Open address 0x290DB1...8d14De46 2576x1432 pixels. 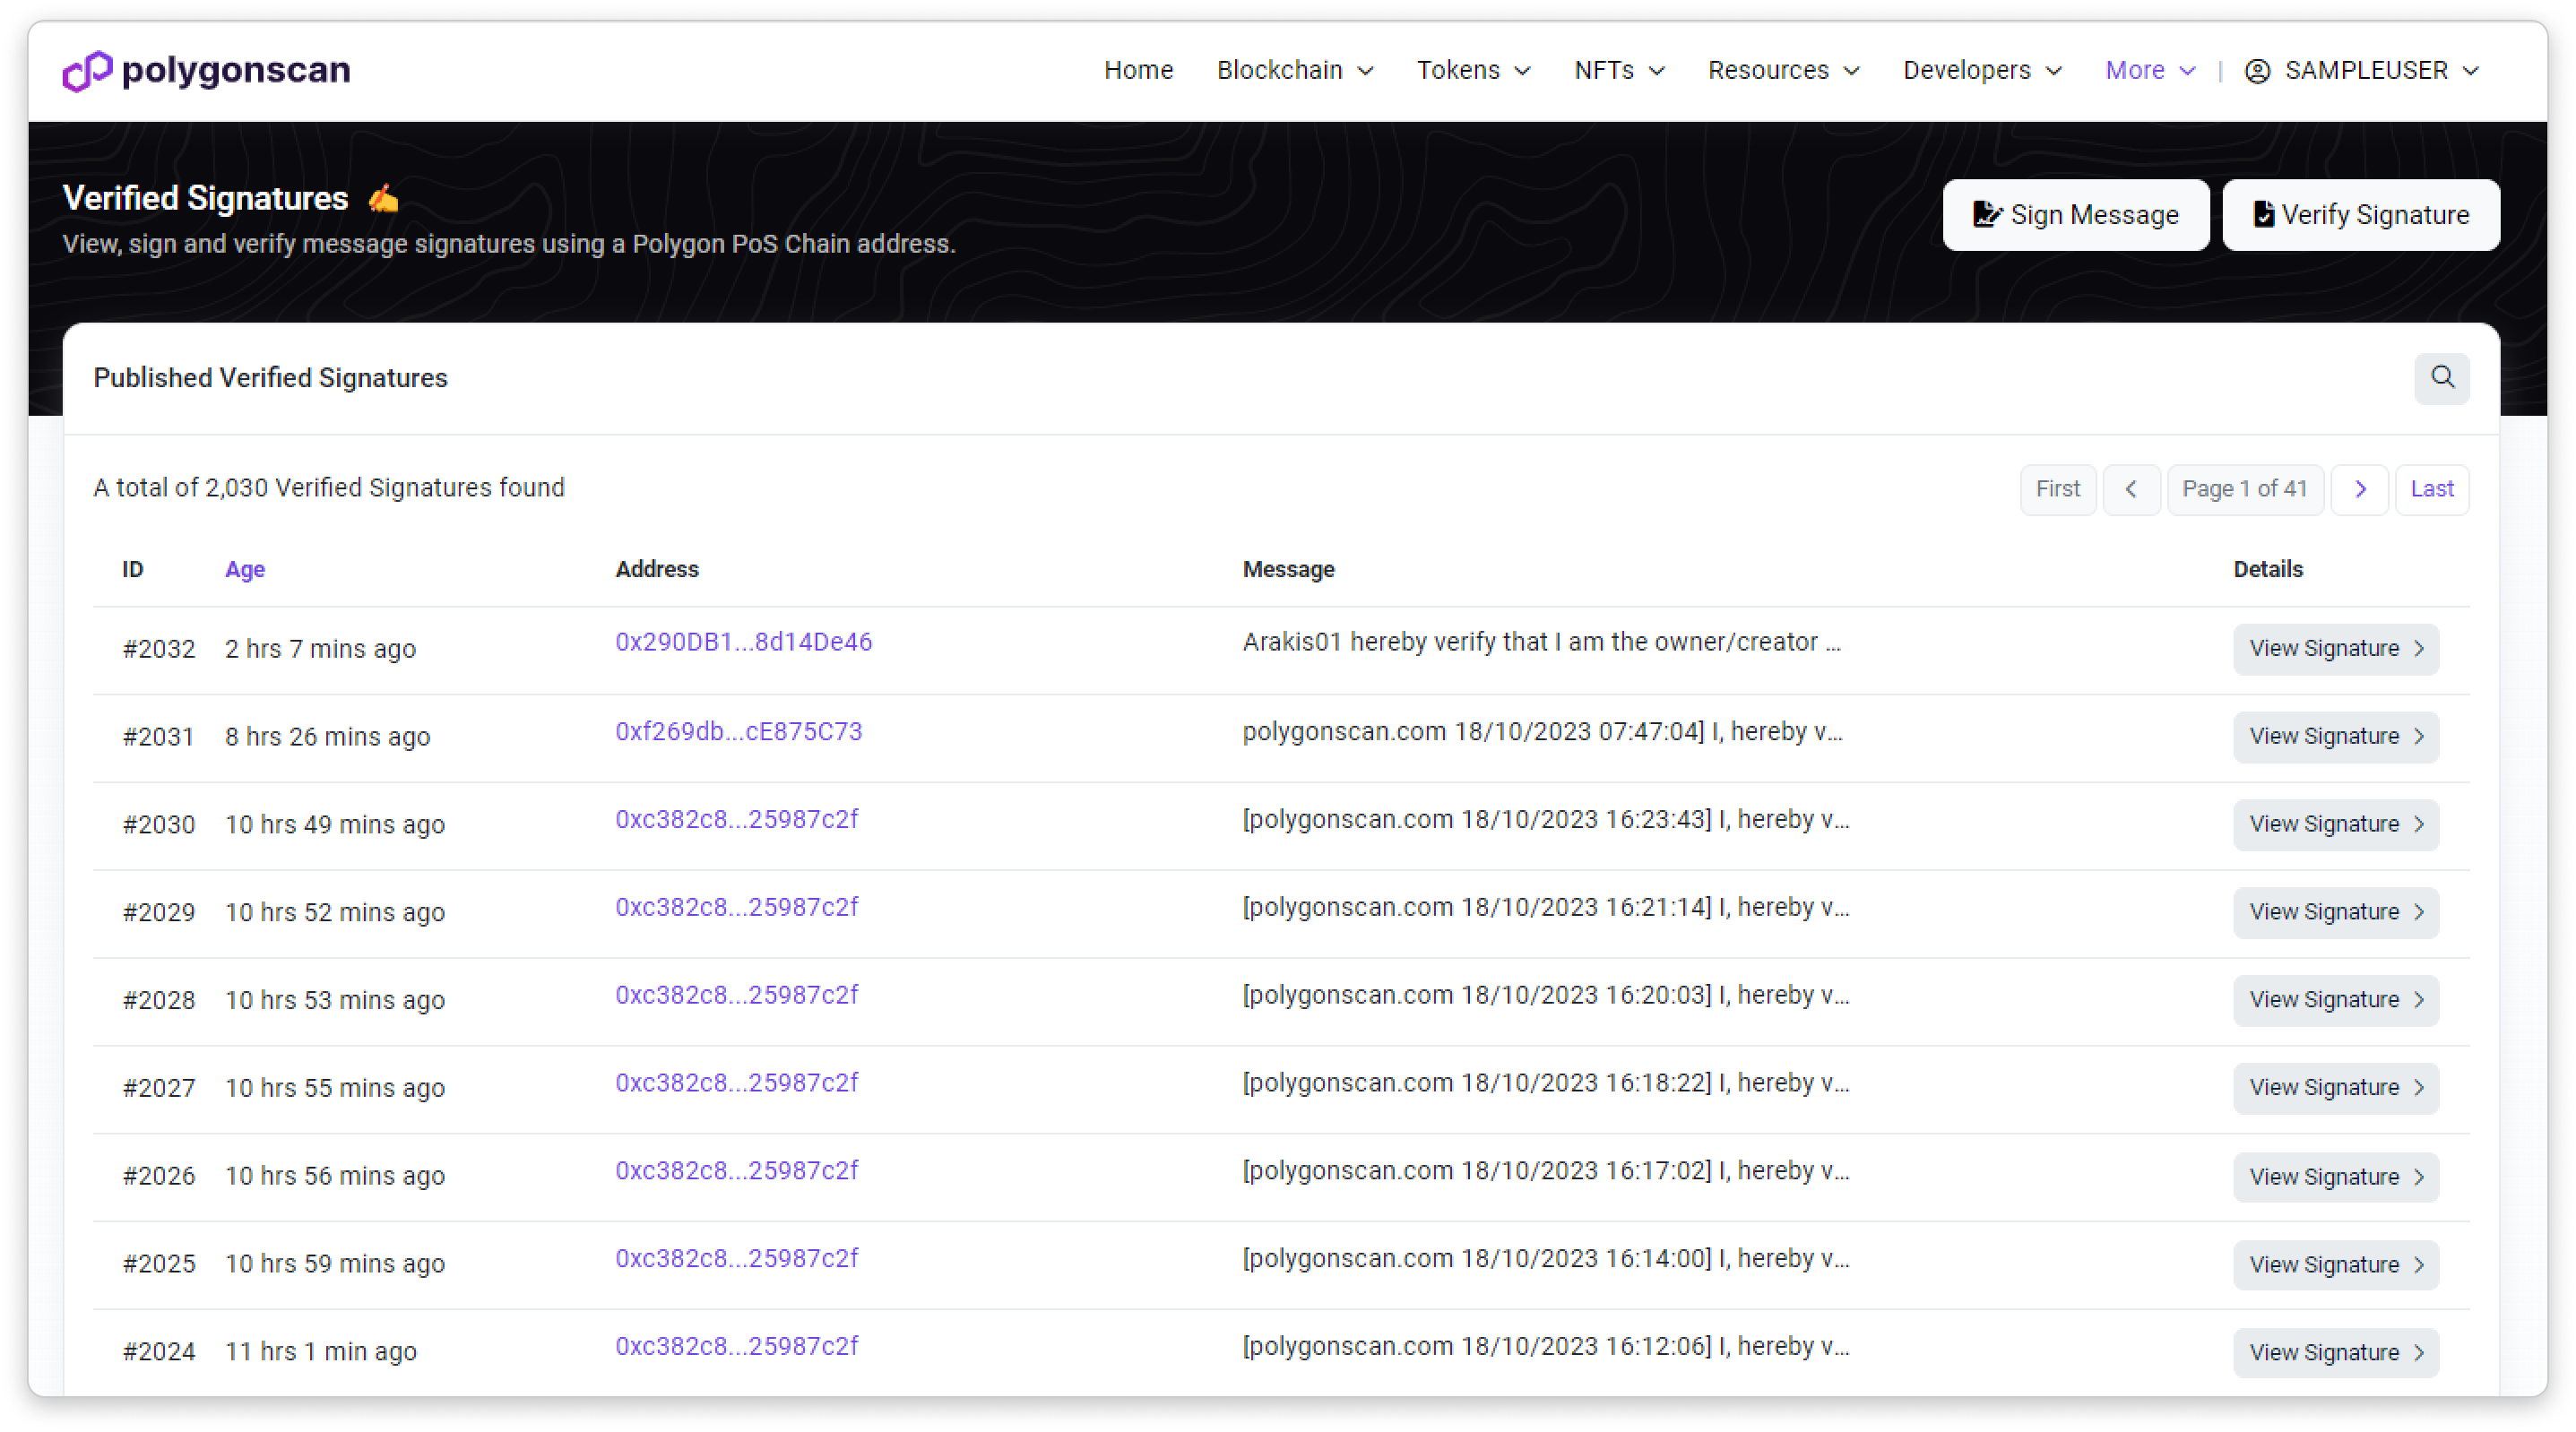pos(743,642)
